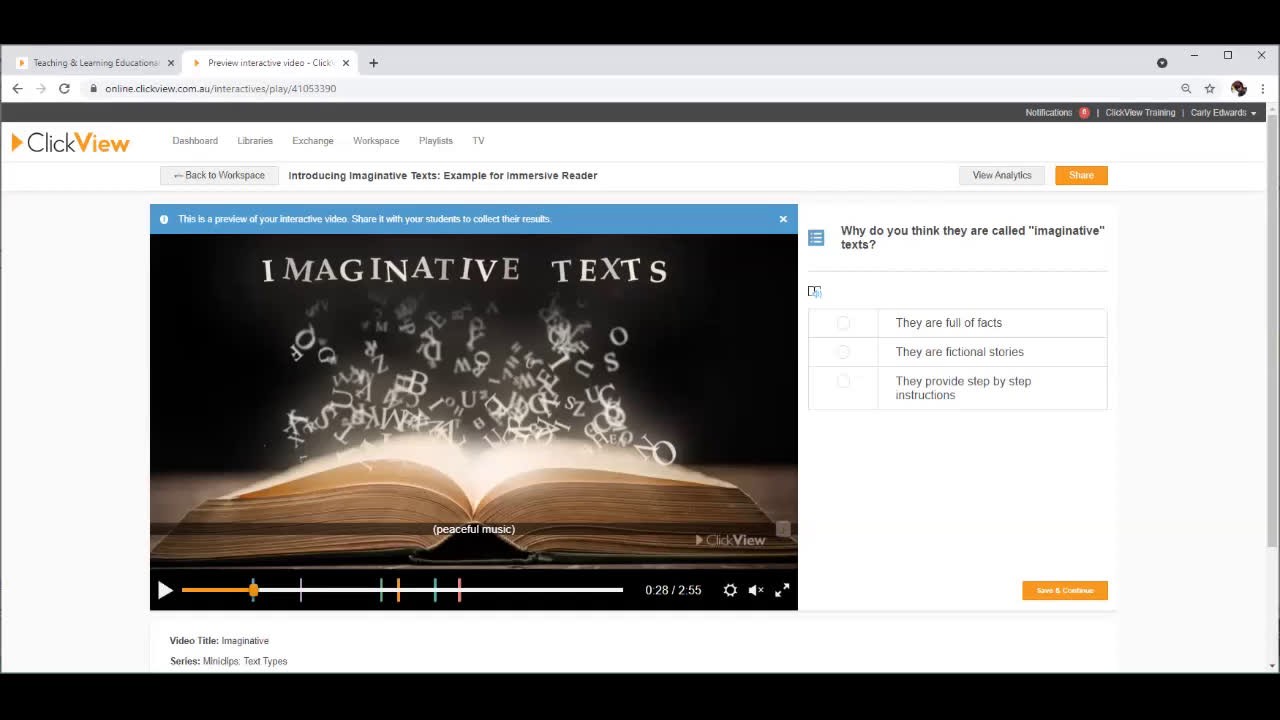Choose "They are fictional stories" answer
This screenshot has height=720, width=1280.
(x=843, y=352)
